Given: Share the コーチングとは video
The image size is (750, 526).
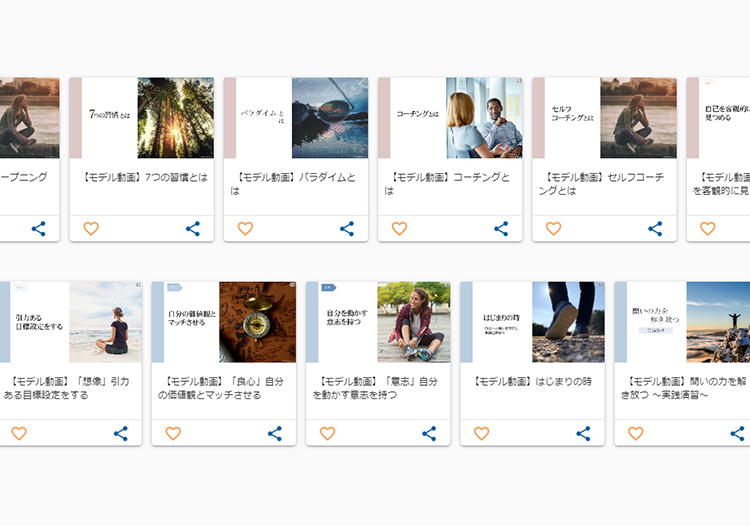Looking at the screenshot, I should (501, 229).
